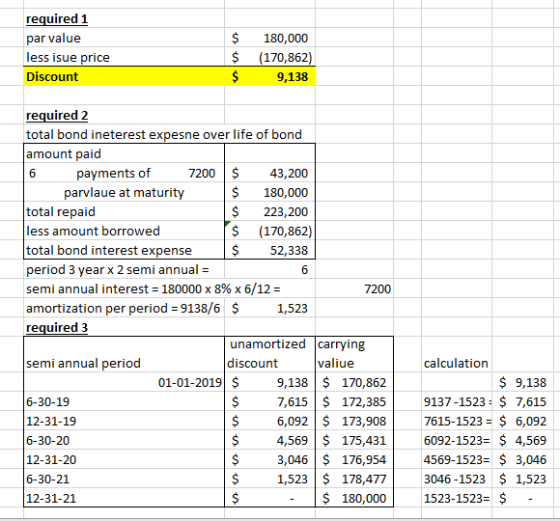This screenshot has height=521, width=560.
Task: Click unamortized discount 4,569 in 6-30-20 row
Action: [270, 440]
